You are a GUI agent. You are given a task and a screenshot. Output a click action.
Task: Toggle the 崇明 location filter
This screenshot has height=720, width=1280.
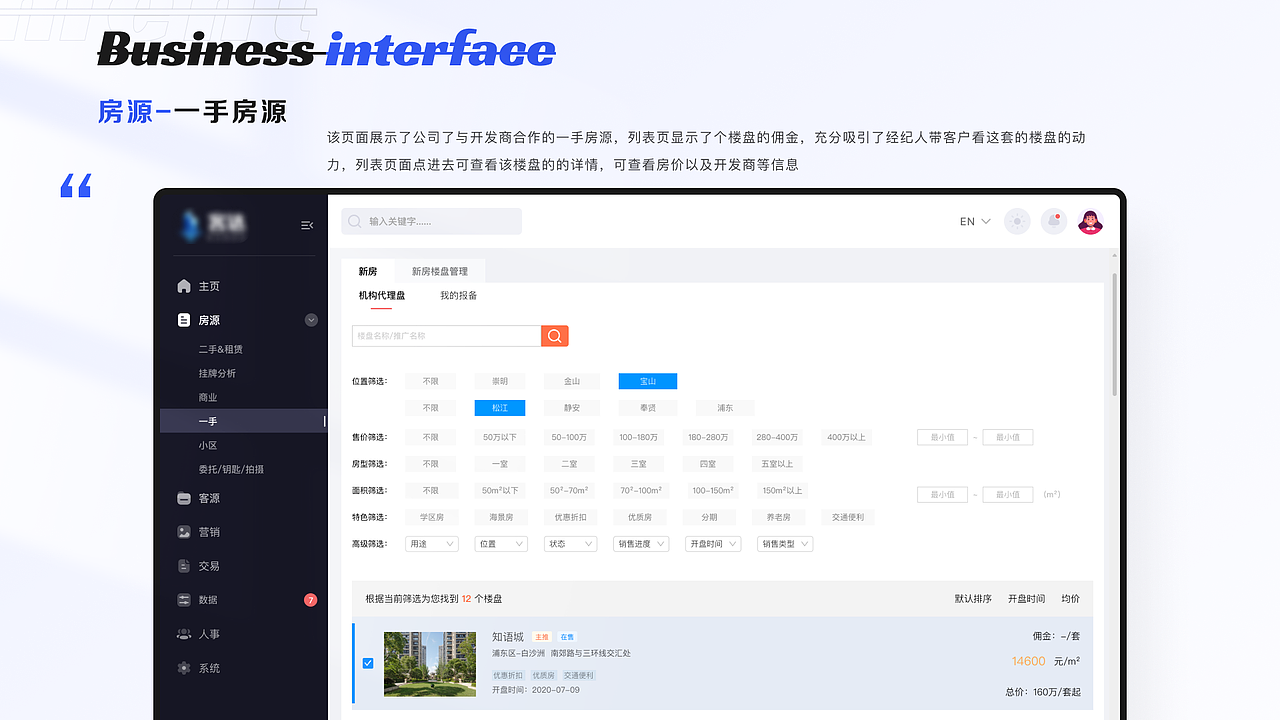point(500,381)
